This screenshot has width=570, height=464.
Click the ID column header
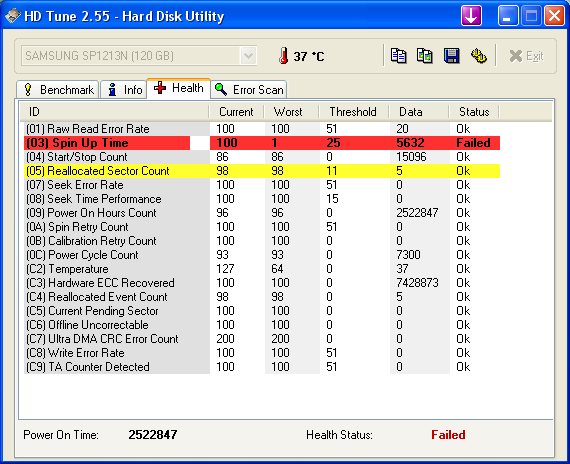115,112
